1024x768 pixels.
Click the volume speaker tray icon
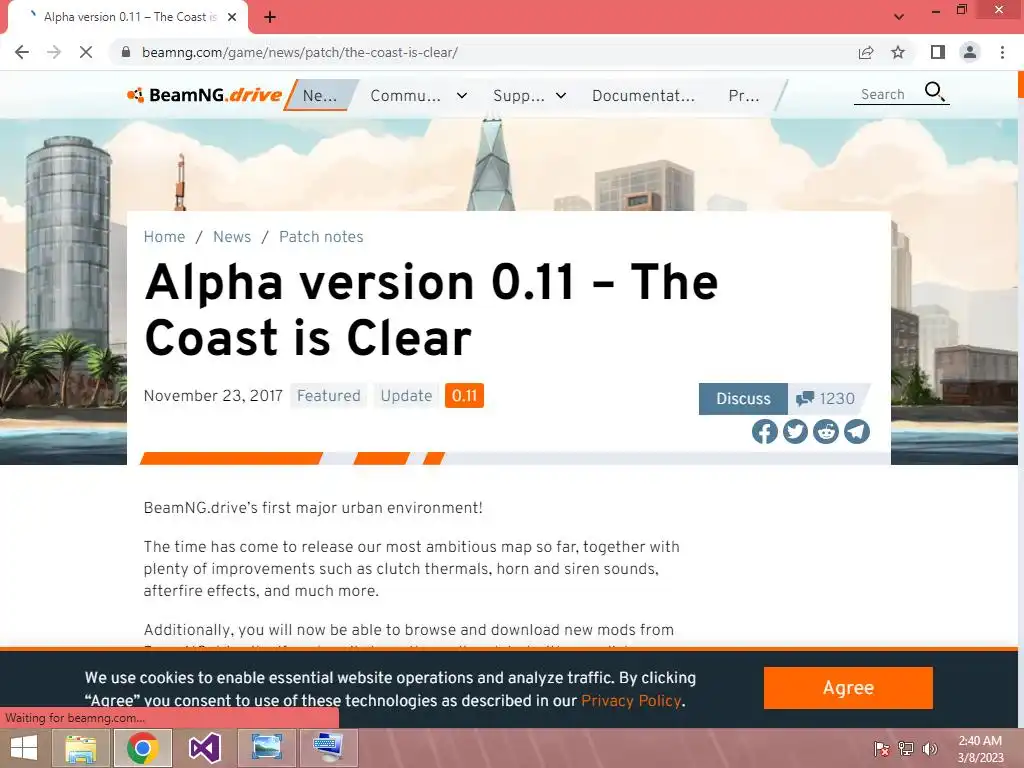pyautogui.click(x=929, y=749)
